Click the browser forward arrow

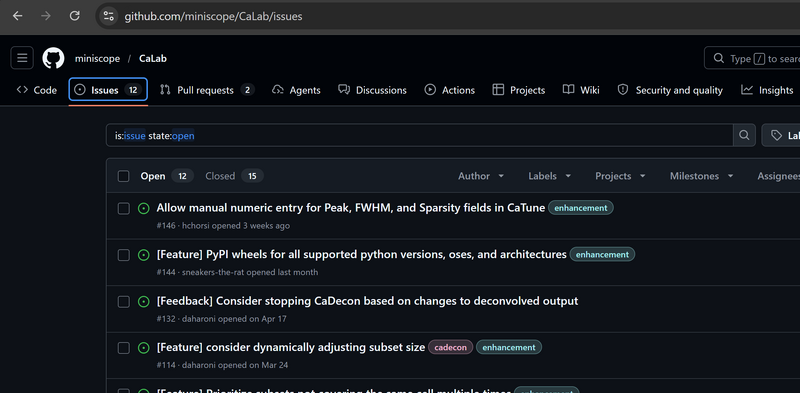[46, 16]
